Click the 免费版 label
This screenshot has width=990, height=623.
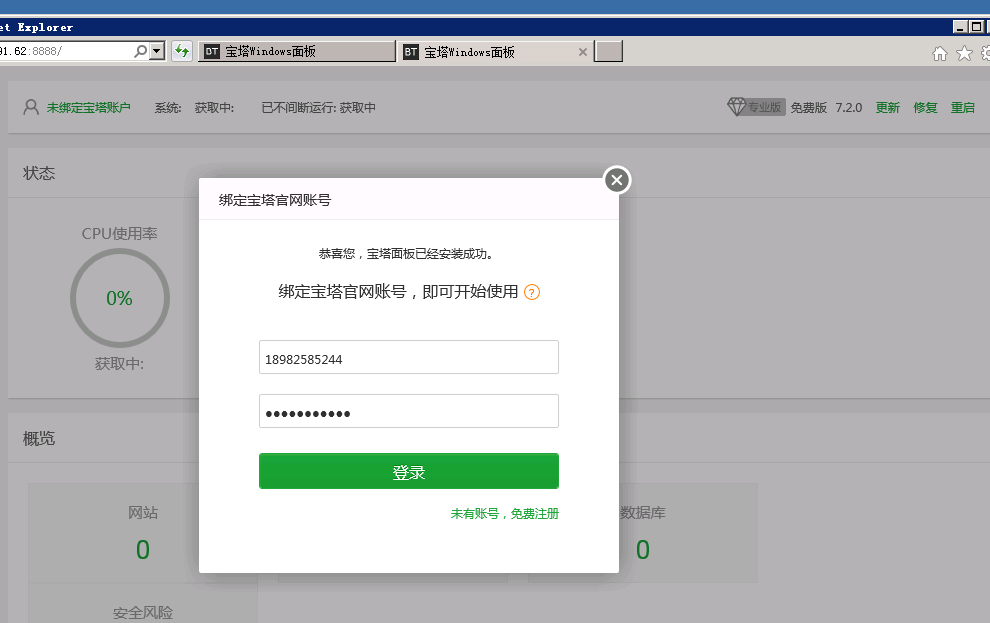[x=808, y=108]
